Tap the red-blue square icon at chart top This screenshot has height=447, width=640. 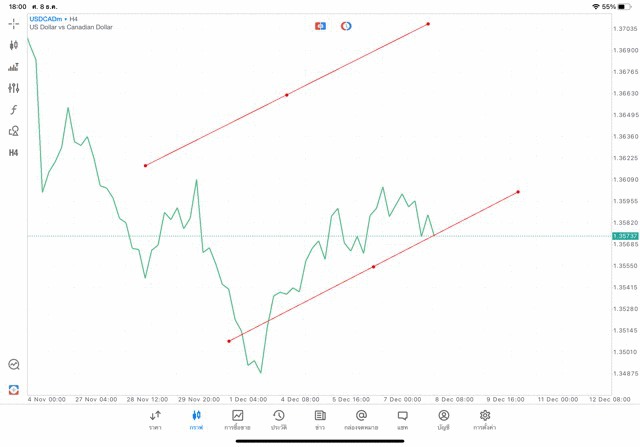[x=321, y=26]
